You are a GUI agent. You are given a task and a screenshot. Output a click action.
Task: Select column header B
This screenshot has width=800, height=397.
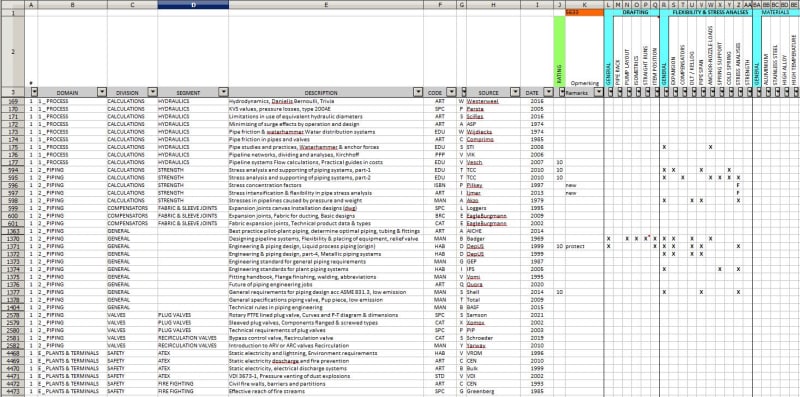click(72, 5)
